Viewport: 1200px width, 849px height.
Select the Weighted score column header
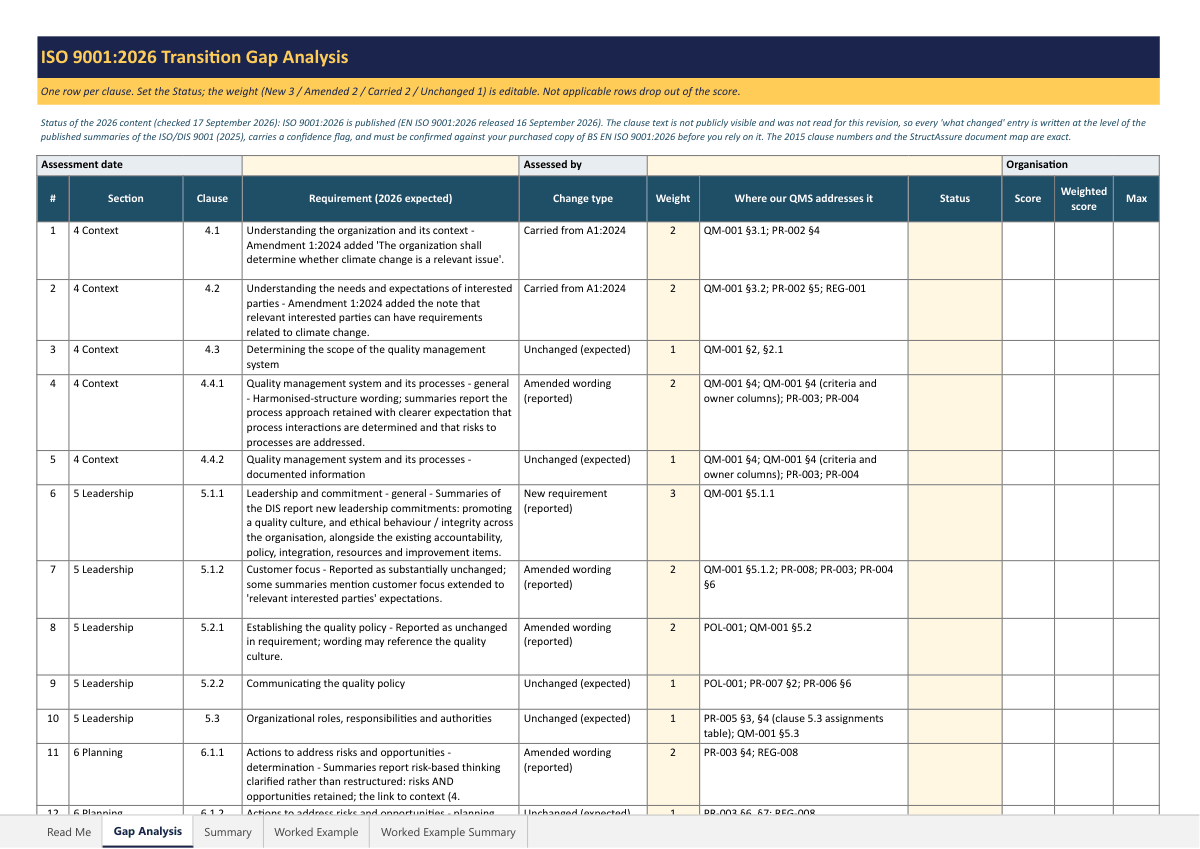(x=1084, y=199)
